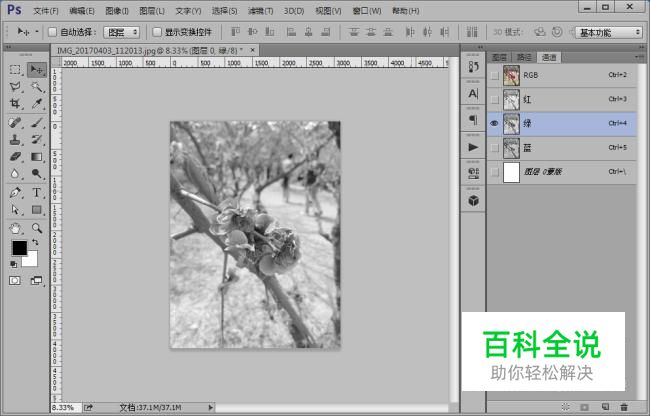Delete current channel with trash icon
Image resolution: width=650 pixels, height=416 pixels.
[624, 407]
